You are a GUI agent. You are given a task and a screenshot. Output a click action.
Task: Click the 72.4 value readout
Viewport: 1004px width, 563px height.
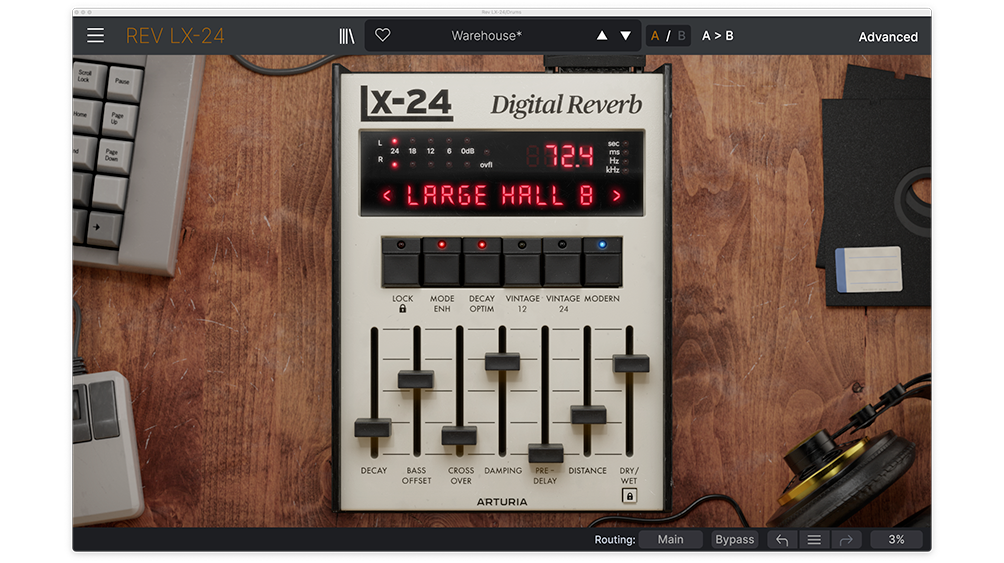[x=568, y=156]
